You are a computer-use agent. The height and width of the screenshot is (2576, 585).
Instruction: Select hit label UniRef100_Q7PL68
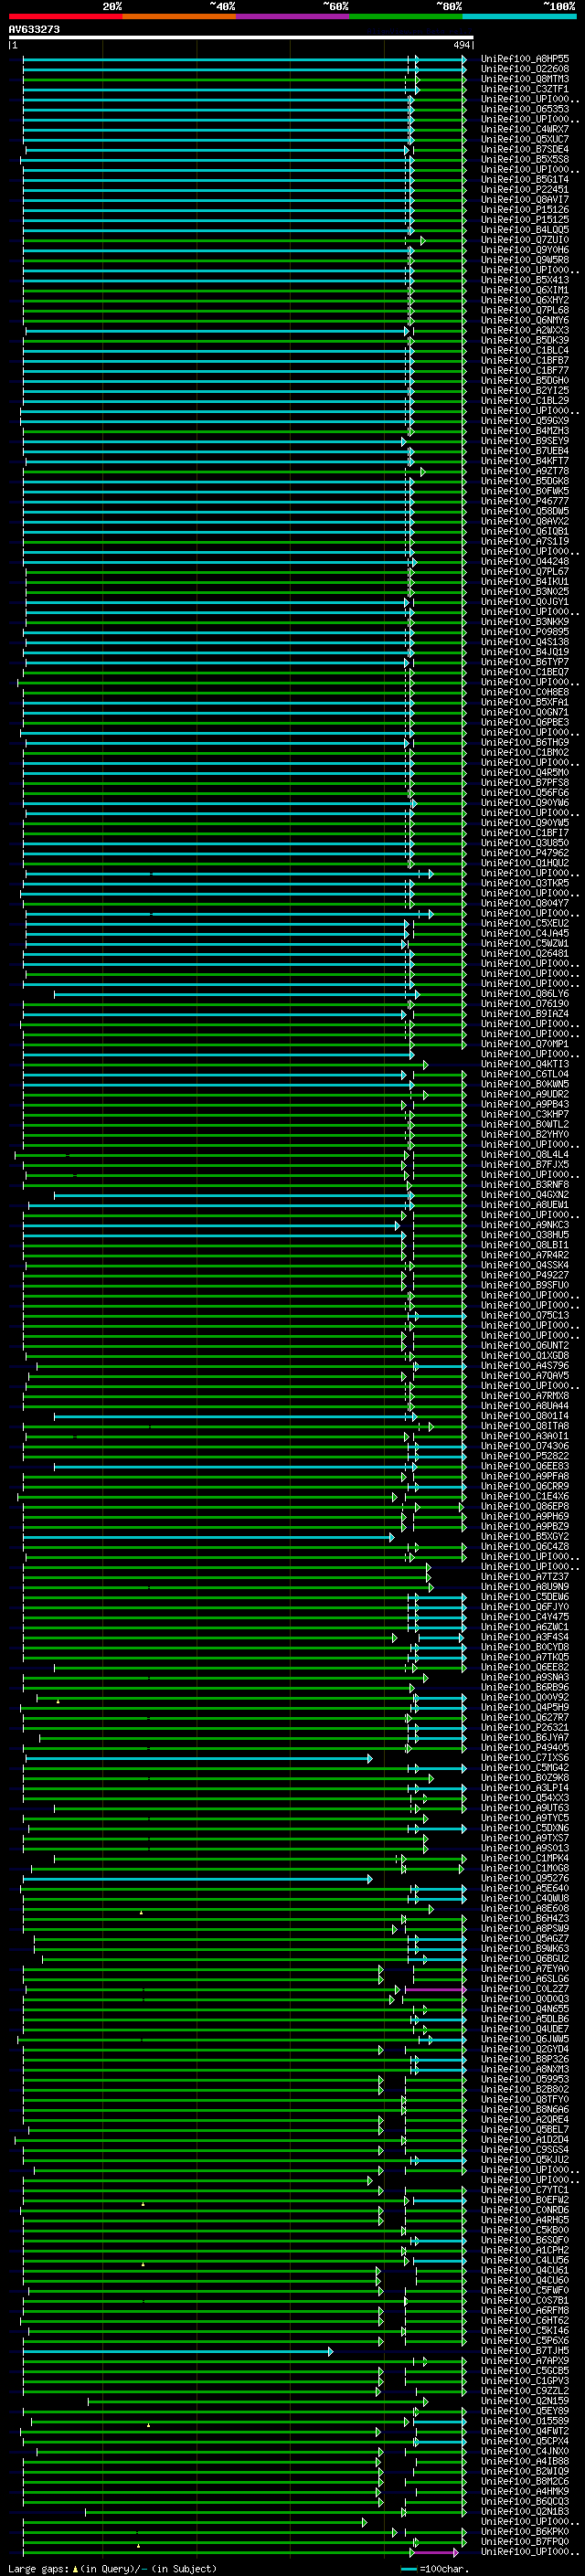click(x=525, y=310)
